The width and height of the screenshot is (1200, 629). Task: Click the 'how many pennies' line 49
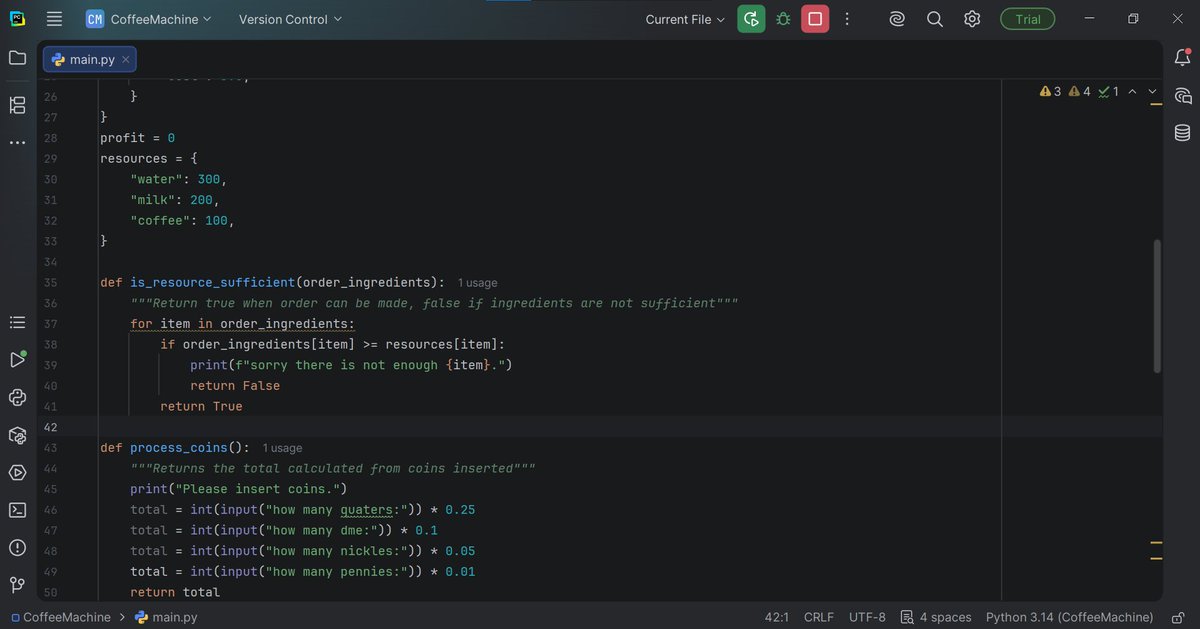pyautogui.click(x=302, y=572)
